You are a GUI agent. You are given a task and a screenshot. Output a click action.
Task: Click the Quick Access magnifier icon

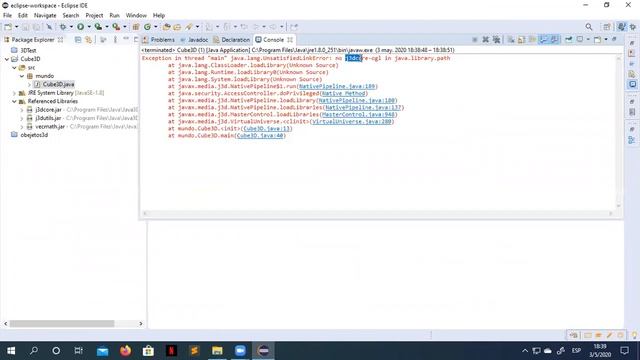pyautogui.click(x=589, y=27)
